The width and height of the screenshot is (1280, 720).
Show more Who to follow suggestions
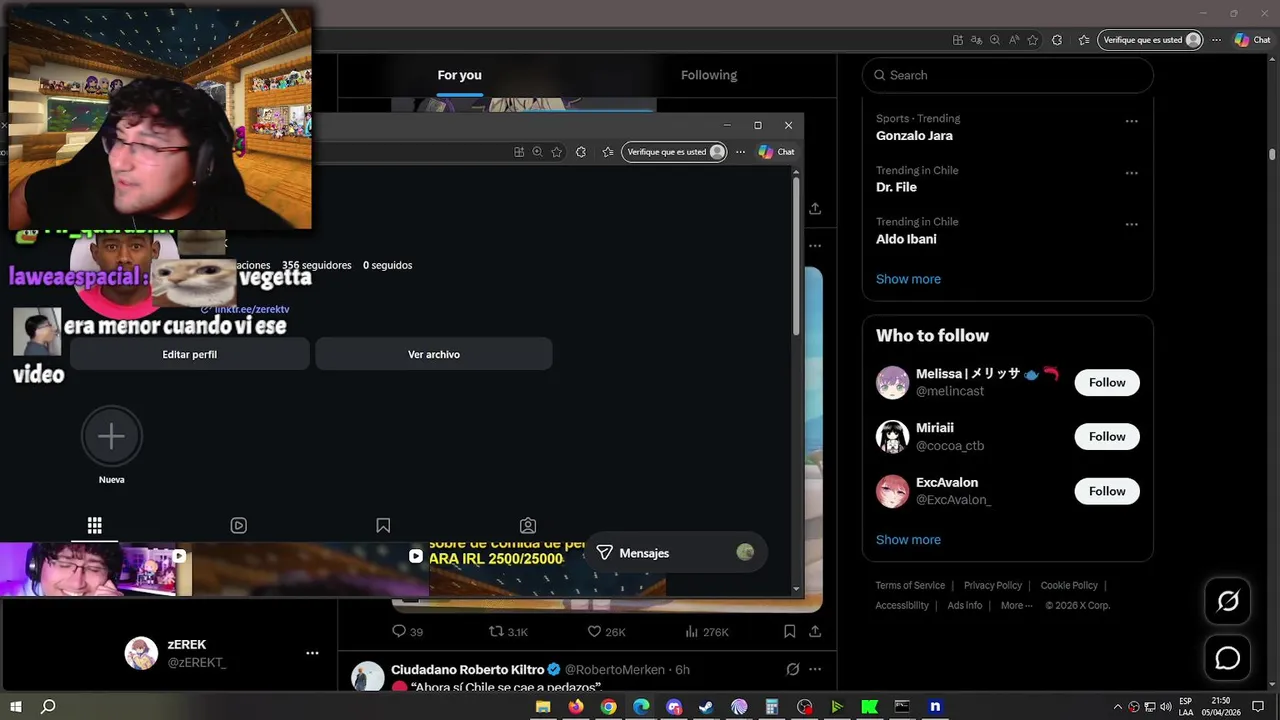[x=908, y=540]
